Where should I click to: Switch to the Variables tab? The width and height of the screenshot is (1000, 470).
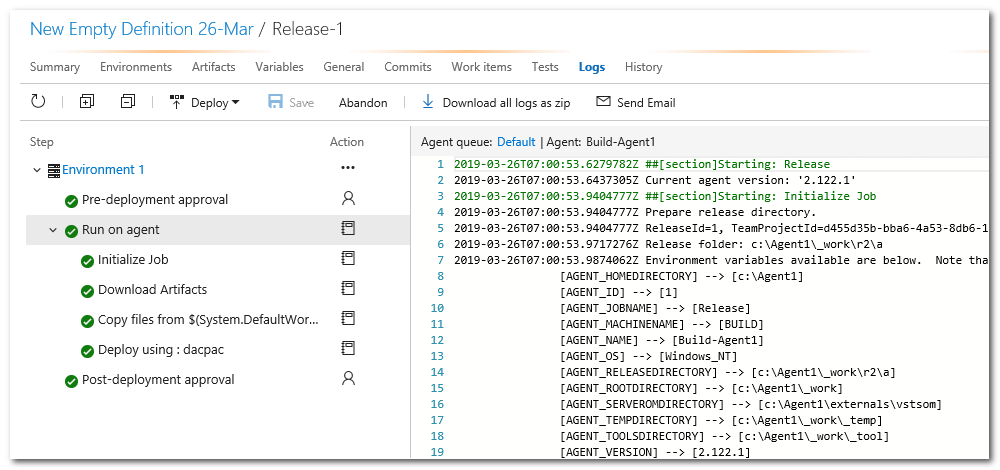click(x=279, y=67)
